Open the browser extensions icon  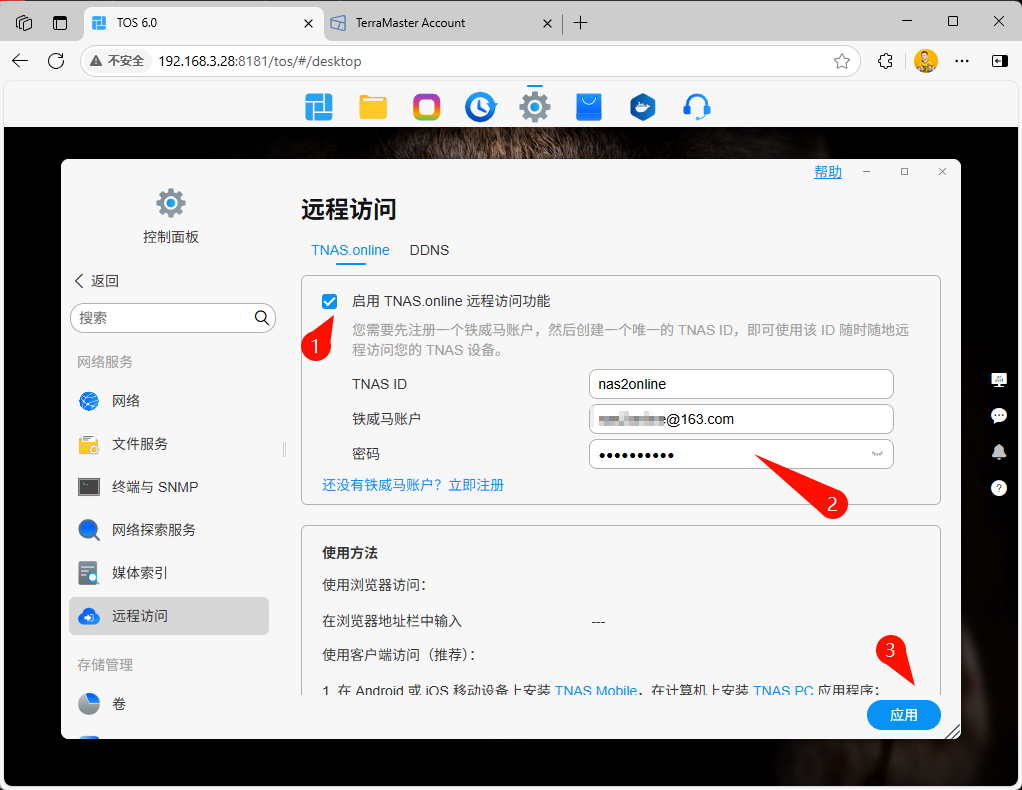[885, 61]
